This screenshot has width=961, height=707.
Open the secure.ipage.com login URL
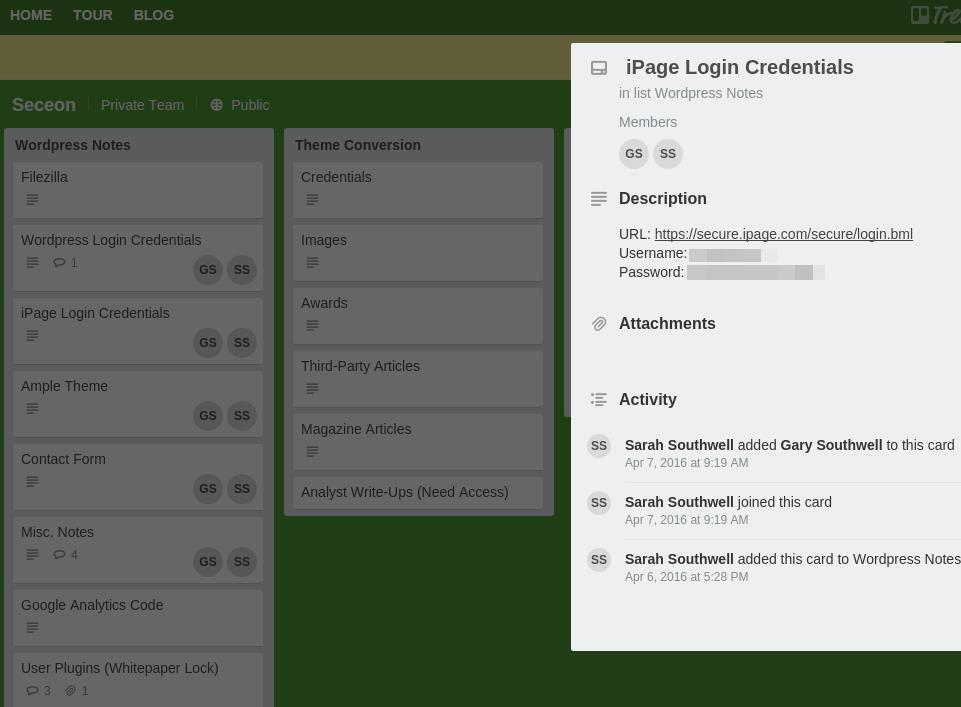(x=783, y=234)
